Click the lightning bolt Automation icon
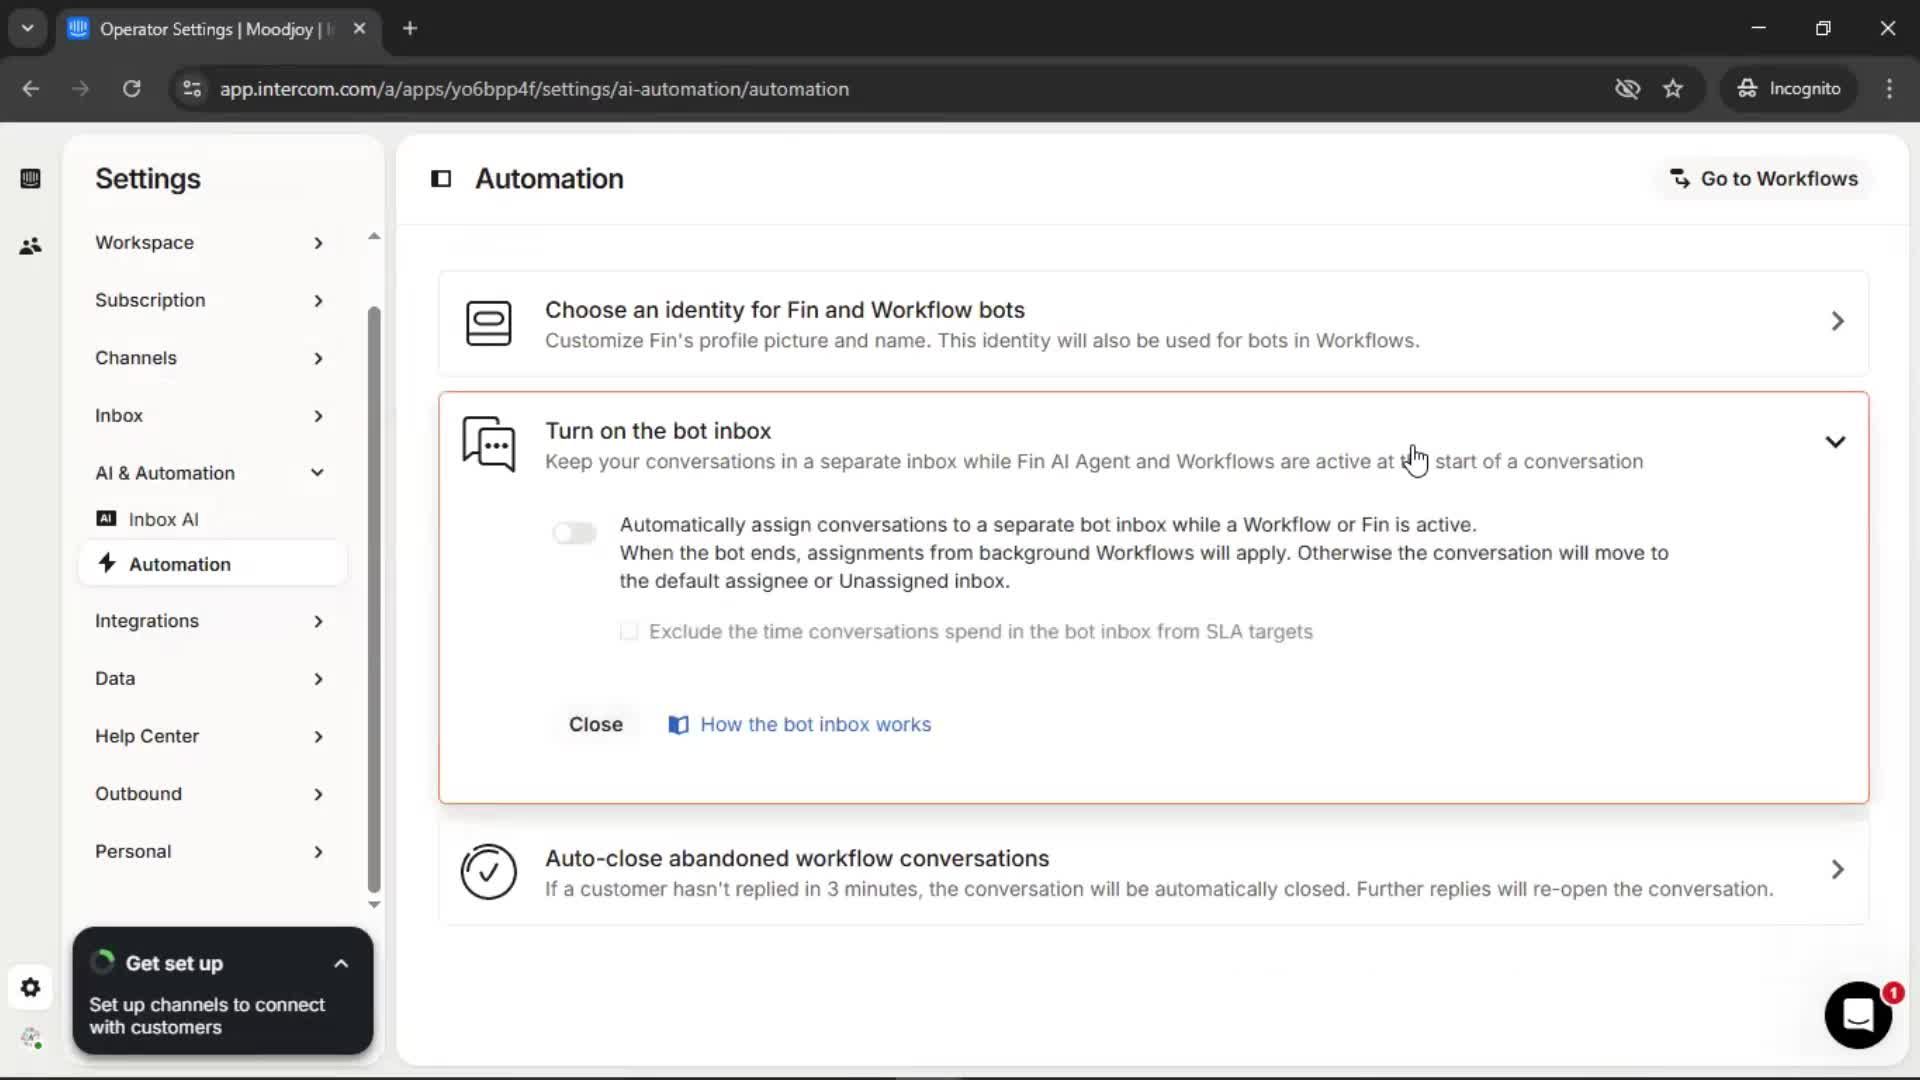This screenshot has height=1080, width=1920. (x=107, y=563)
